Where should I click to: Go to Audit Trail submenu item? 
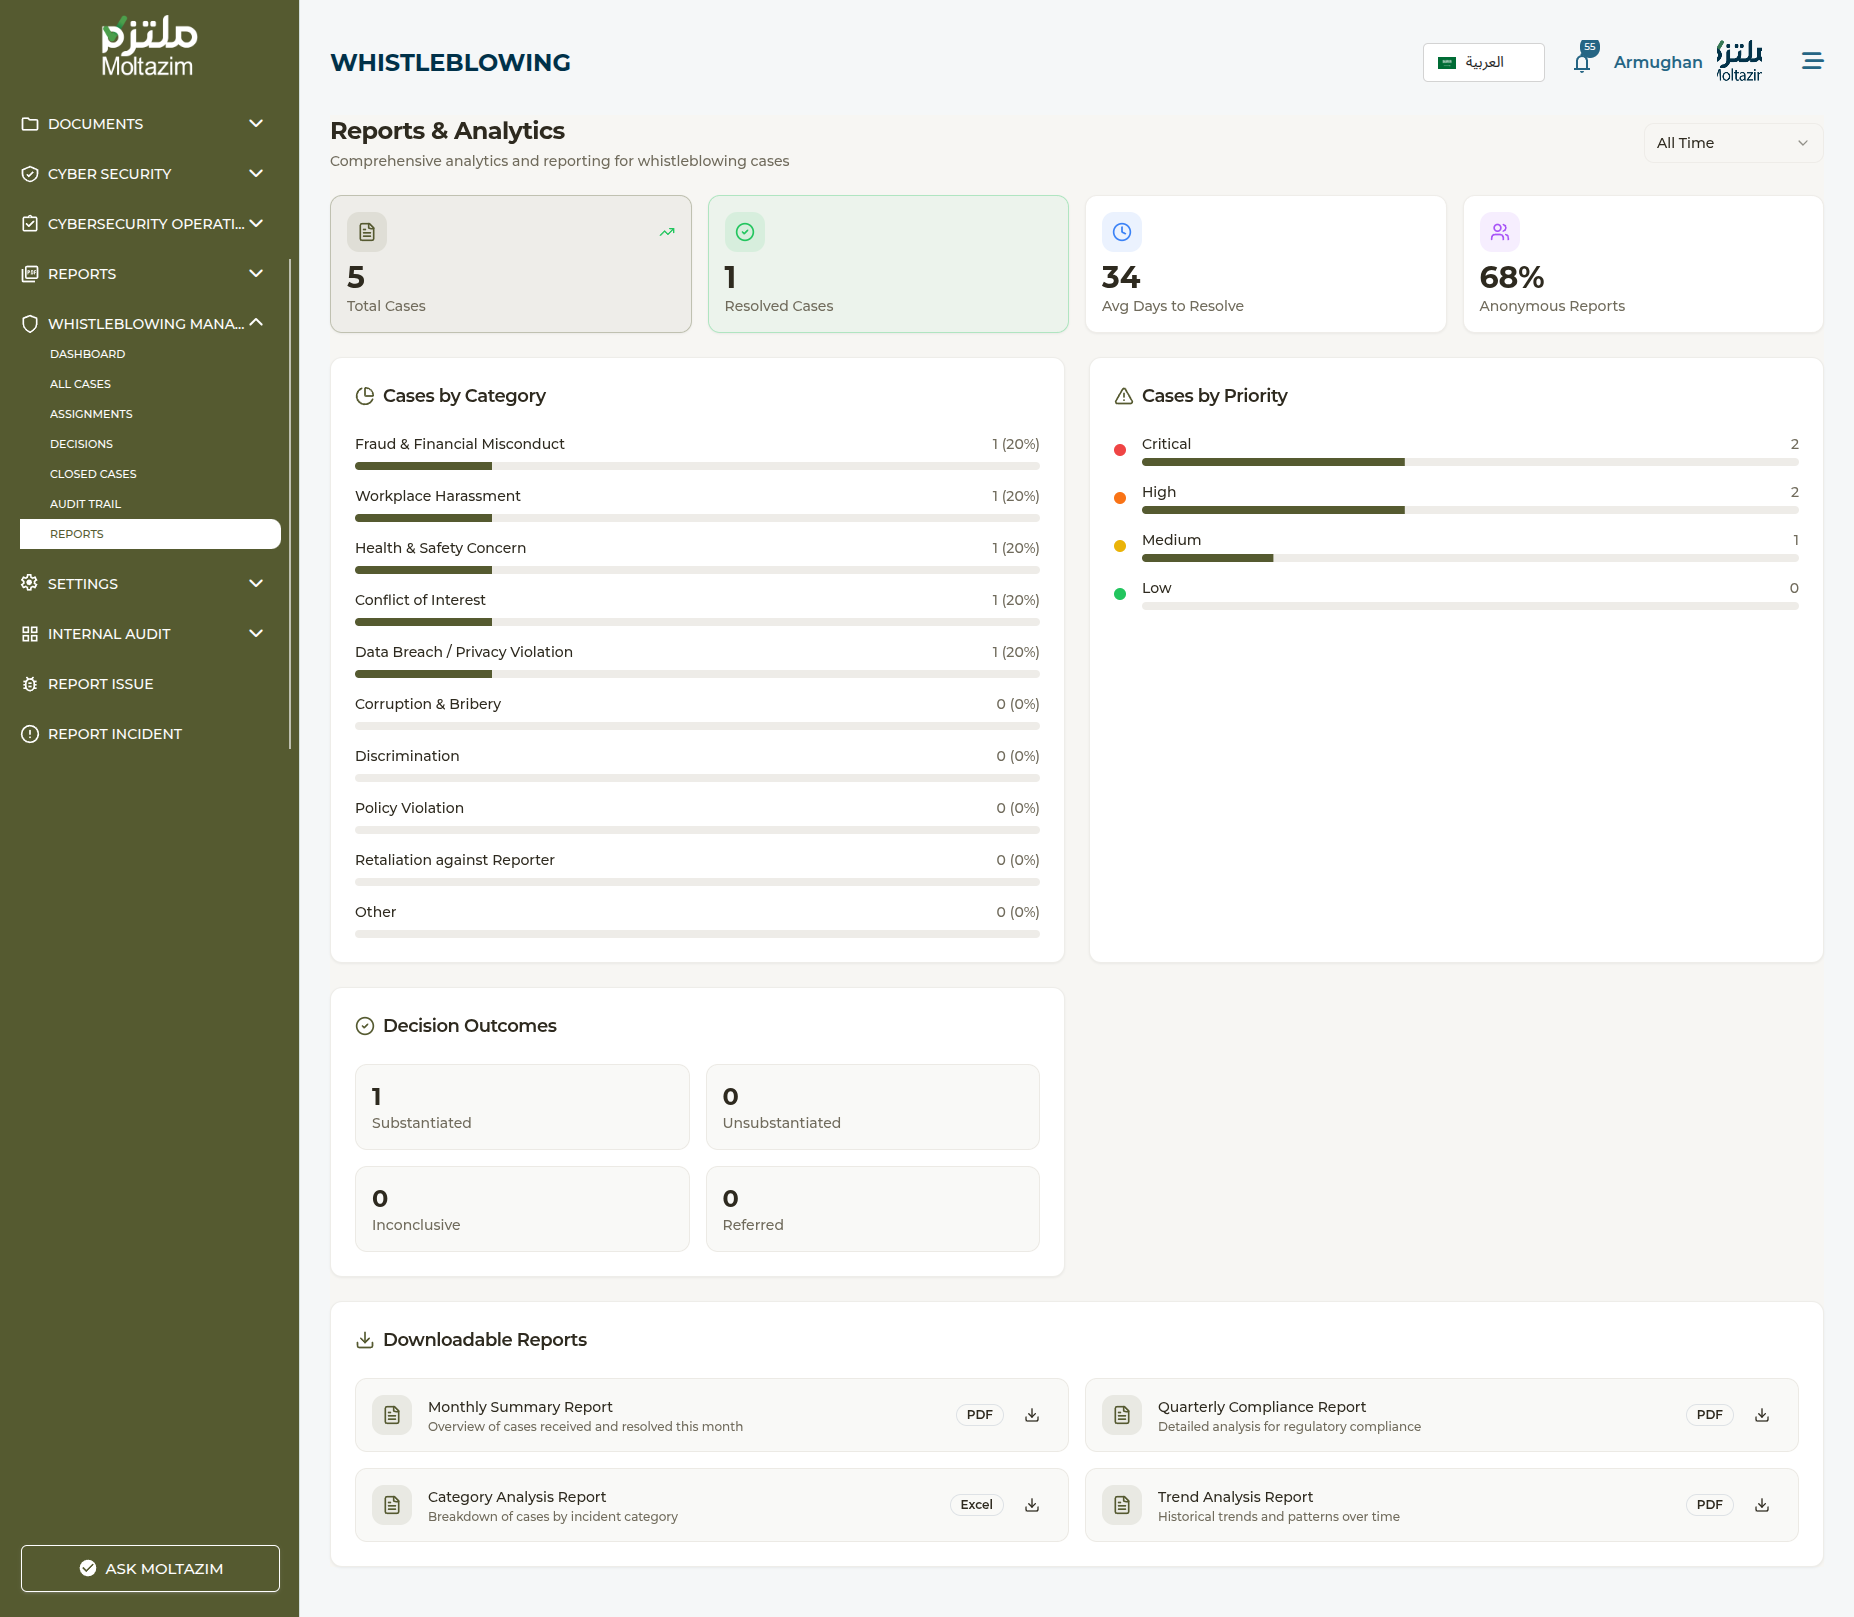click(85, 504)
